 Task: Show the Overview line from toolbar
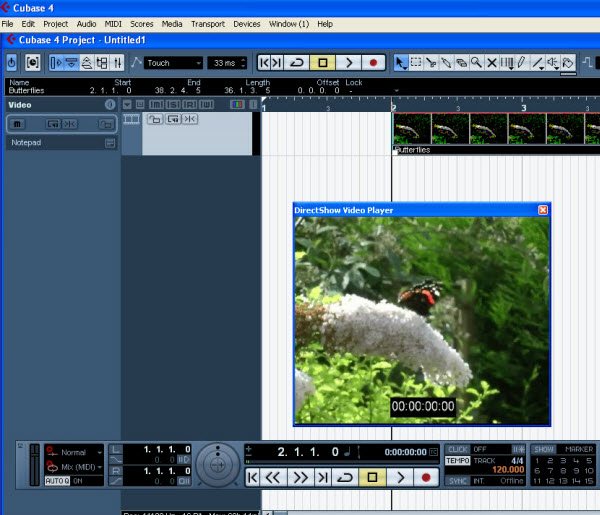87,62
